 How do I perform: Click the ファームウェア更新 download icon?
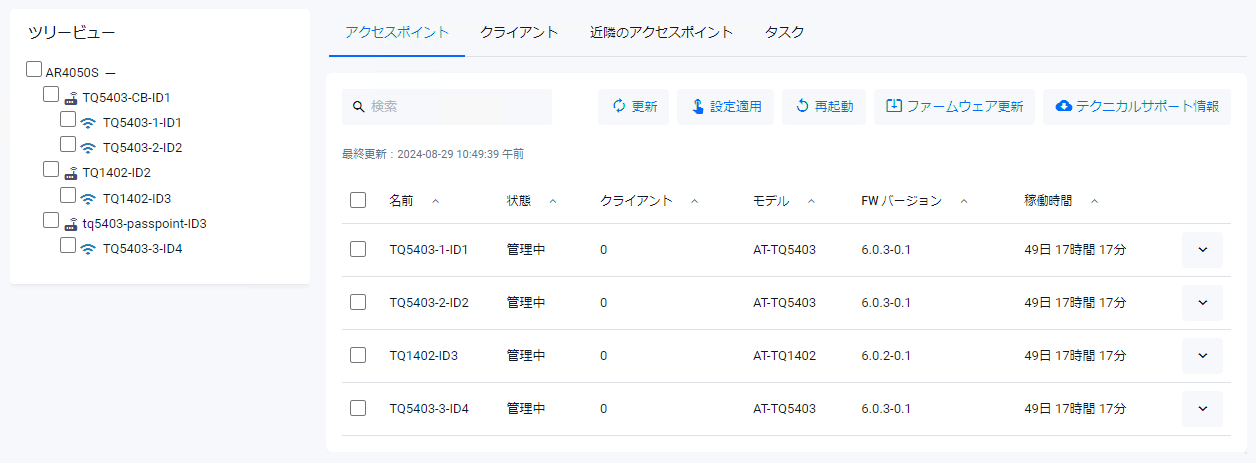pos(894,107)
